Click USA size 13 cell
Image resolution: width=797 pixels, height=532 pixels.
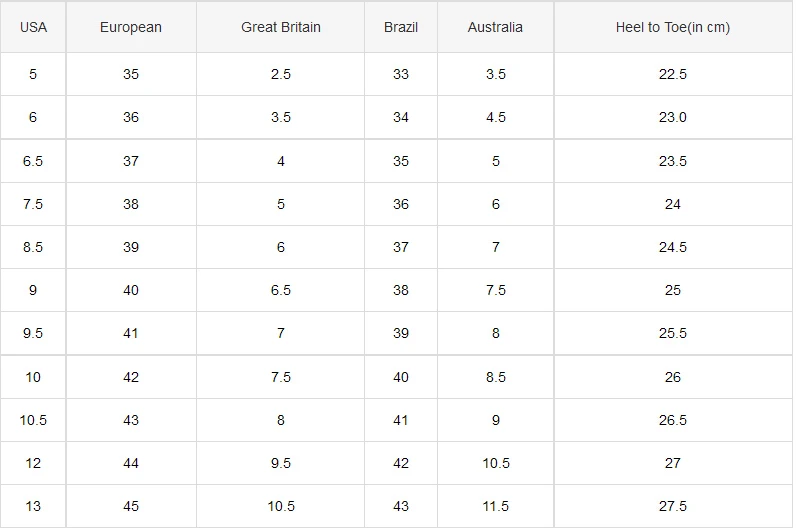[x=33, y=506]
